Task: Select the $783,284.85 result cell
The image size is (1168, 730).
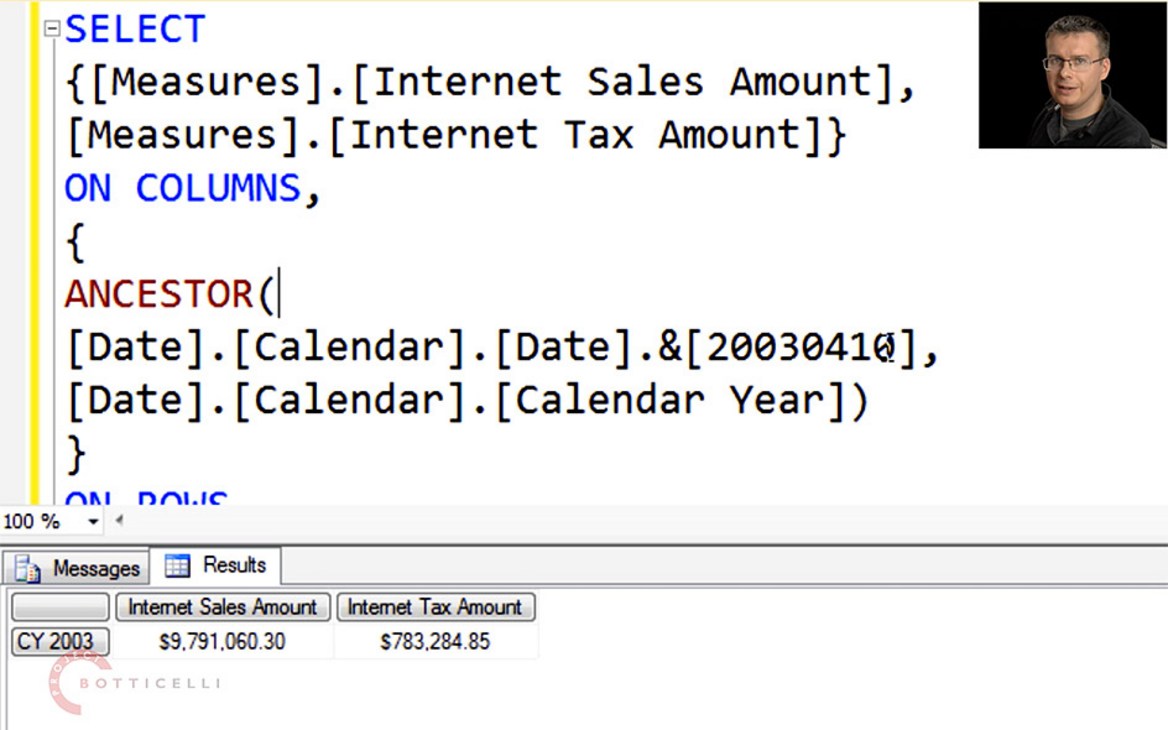Action: pos(435,642)
